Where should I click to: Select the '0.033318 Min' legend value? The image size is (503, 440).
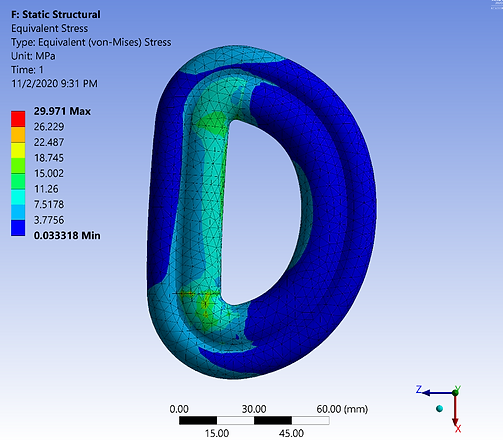click(x=67, y=236)
